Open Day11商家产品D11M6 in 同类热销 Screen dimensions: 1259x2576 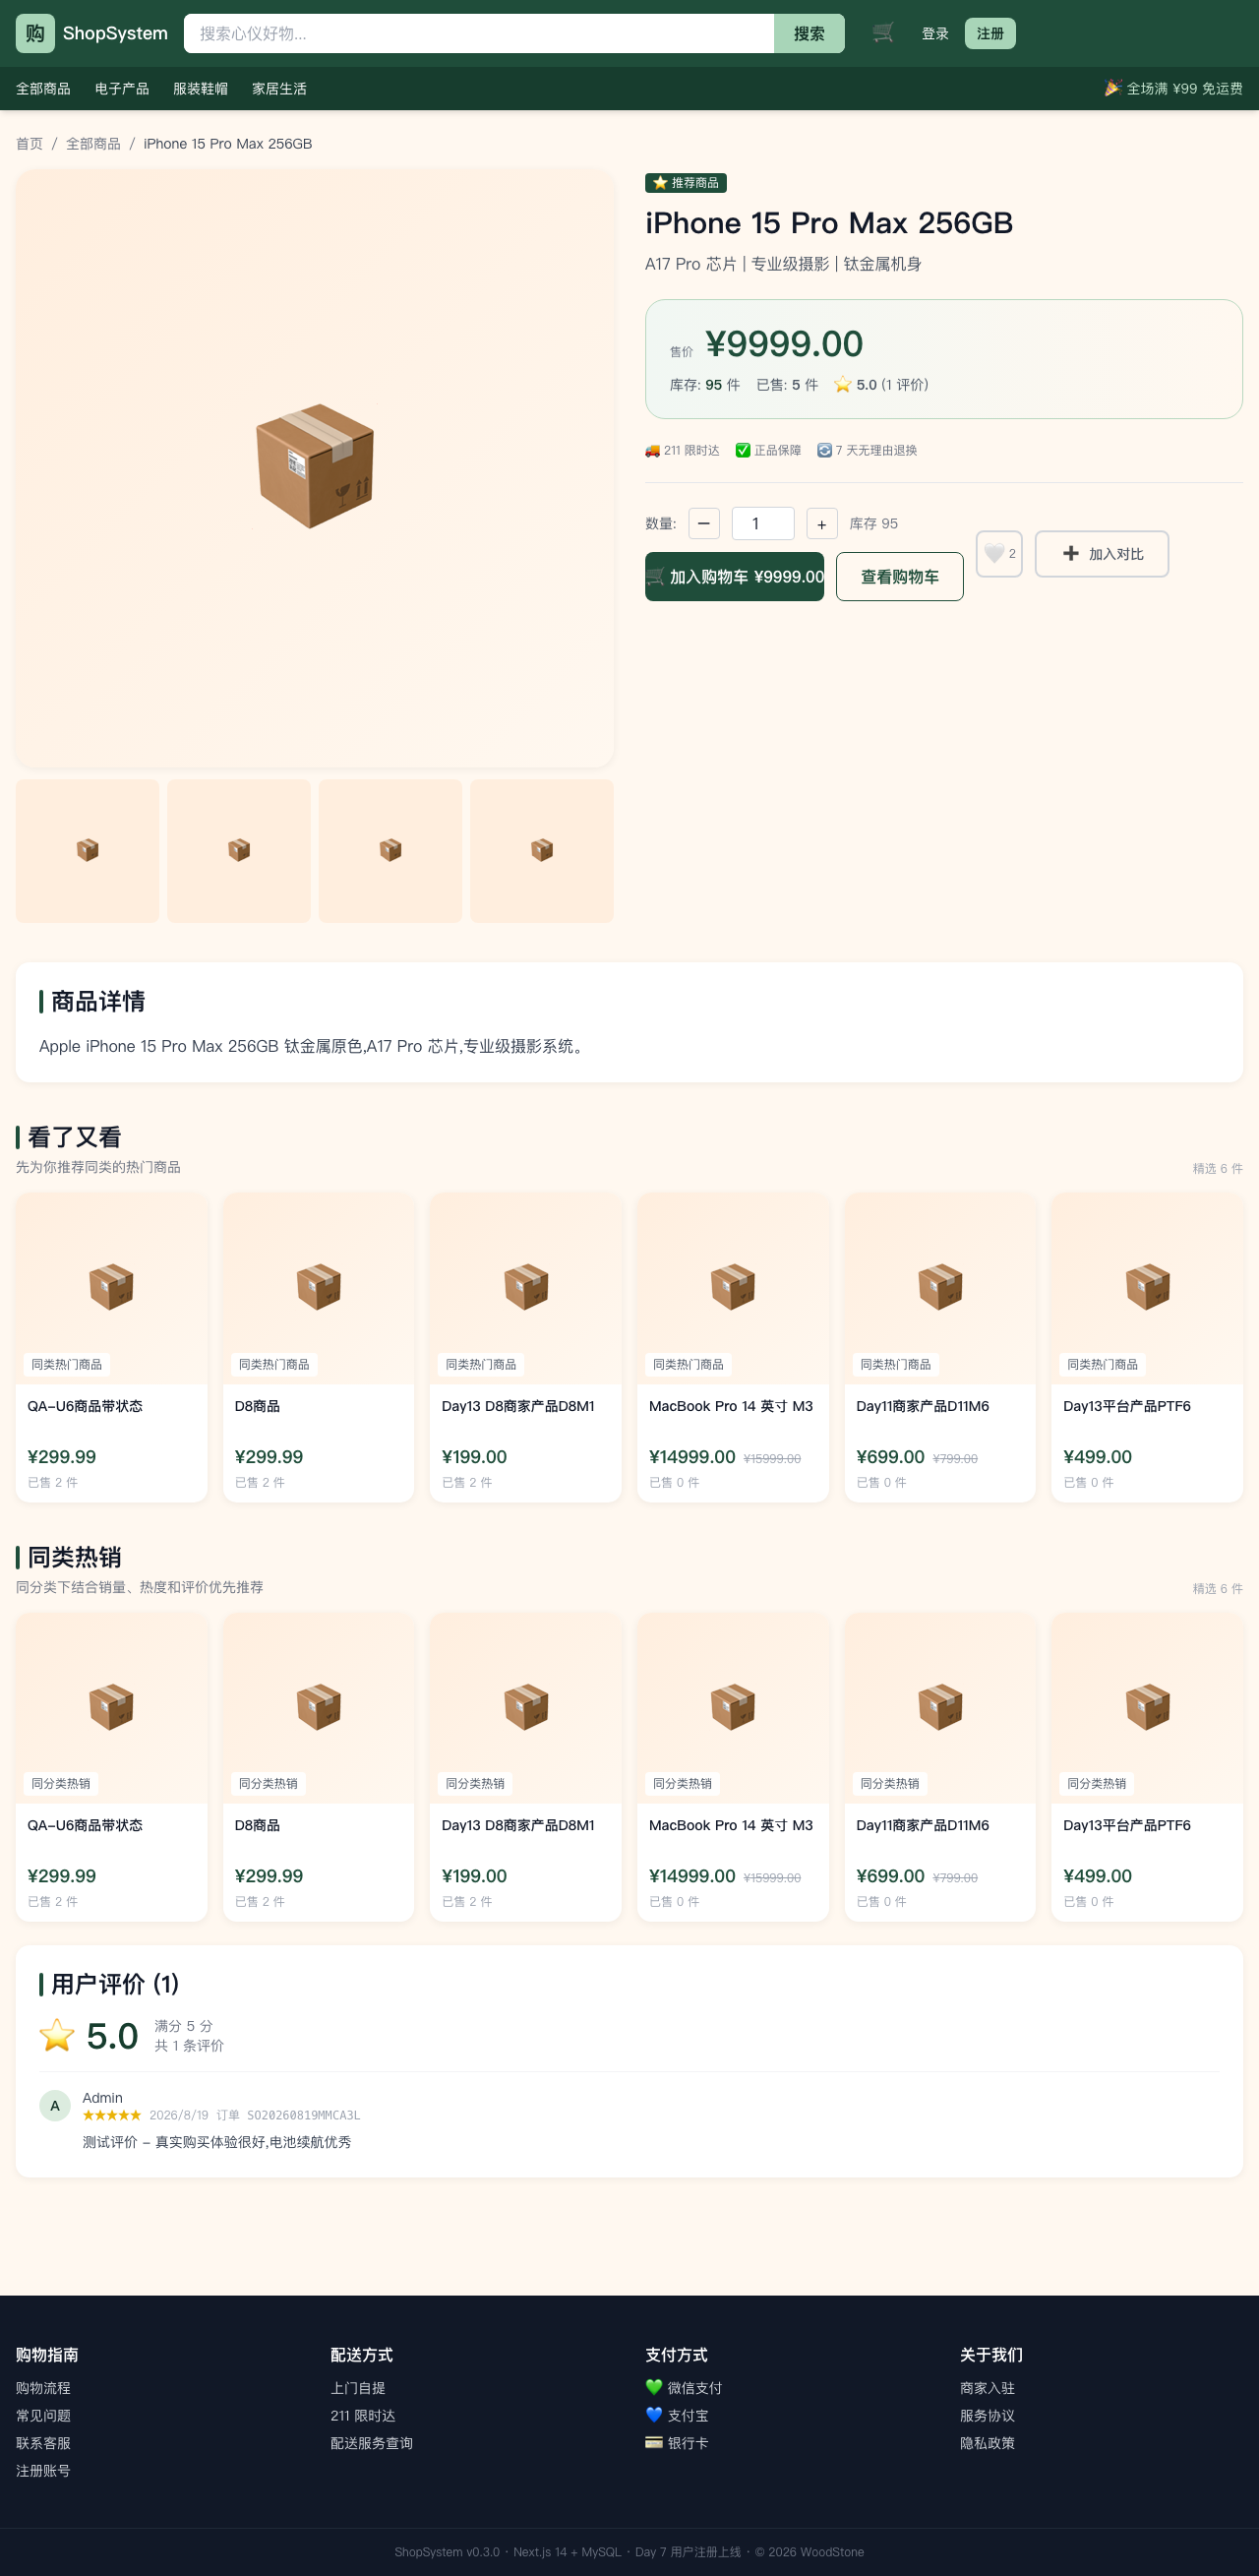tap(939, 1766)
